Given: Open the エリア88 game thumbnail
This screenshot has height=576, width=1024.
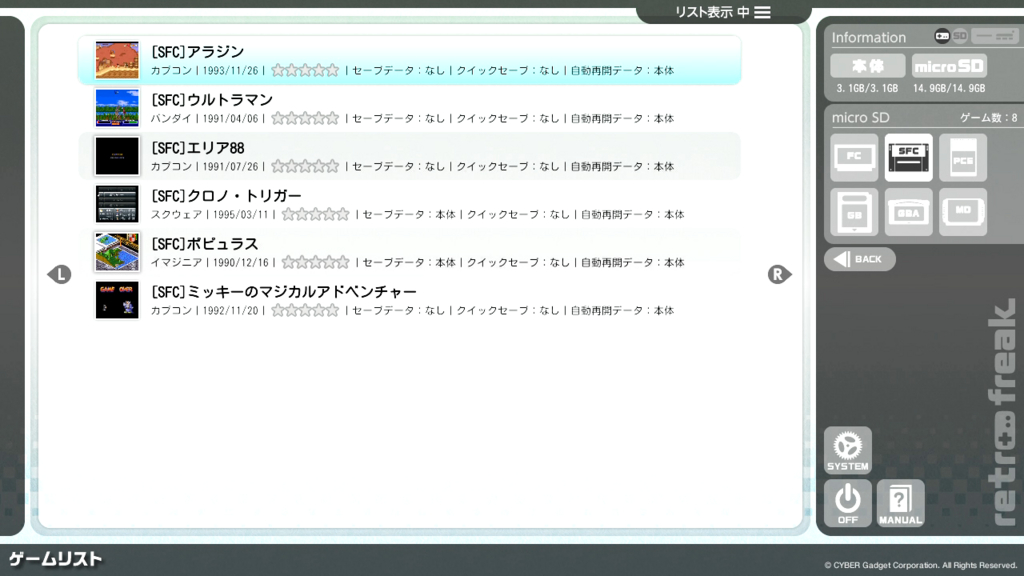Looking at the screenshot, I should 117,156.
